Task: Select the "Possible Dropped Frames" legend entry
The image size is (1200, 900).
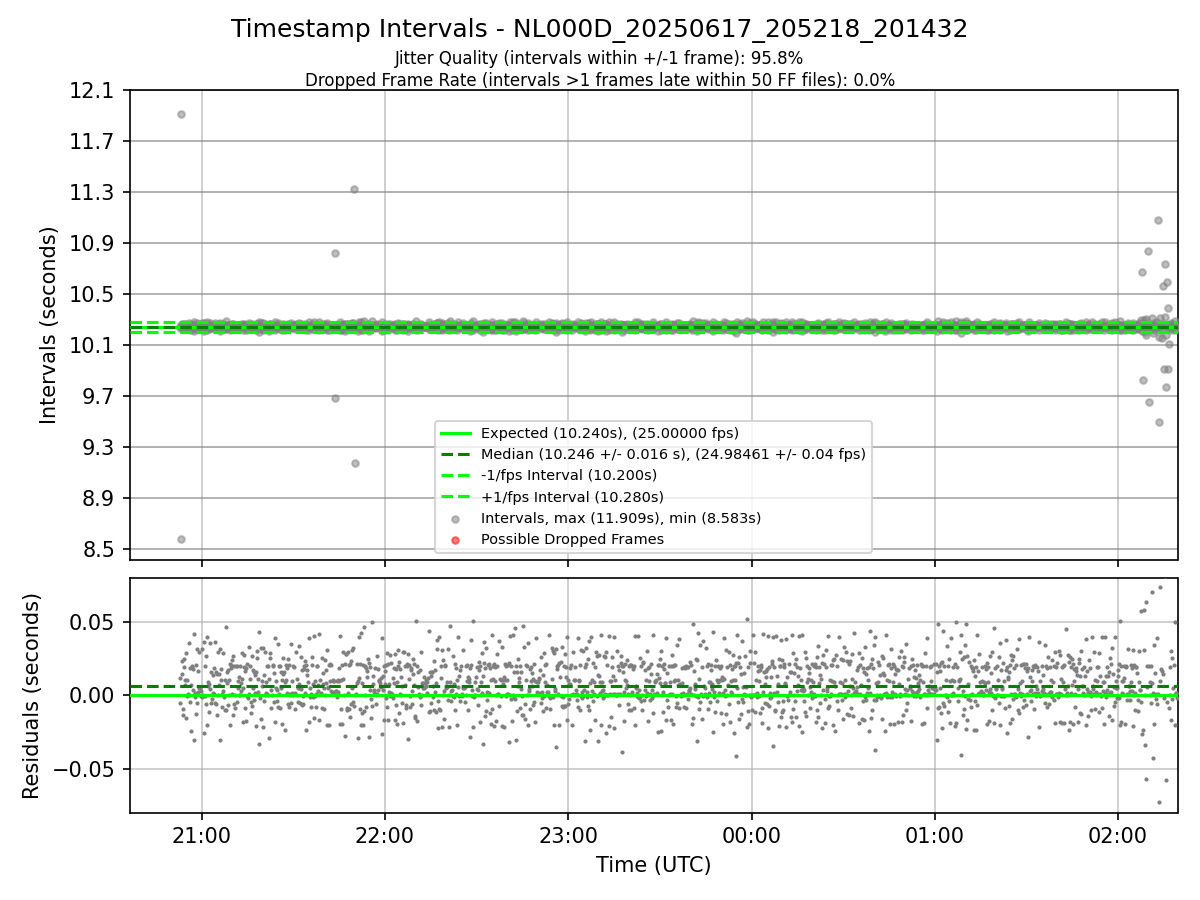Action: pyautogui.click(x=572, y=539)
